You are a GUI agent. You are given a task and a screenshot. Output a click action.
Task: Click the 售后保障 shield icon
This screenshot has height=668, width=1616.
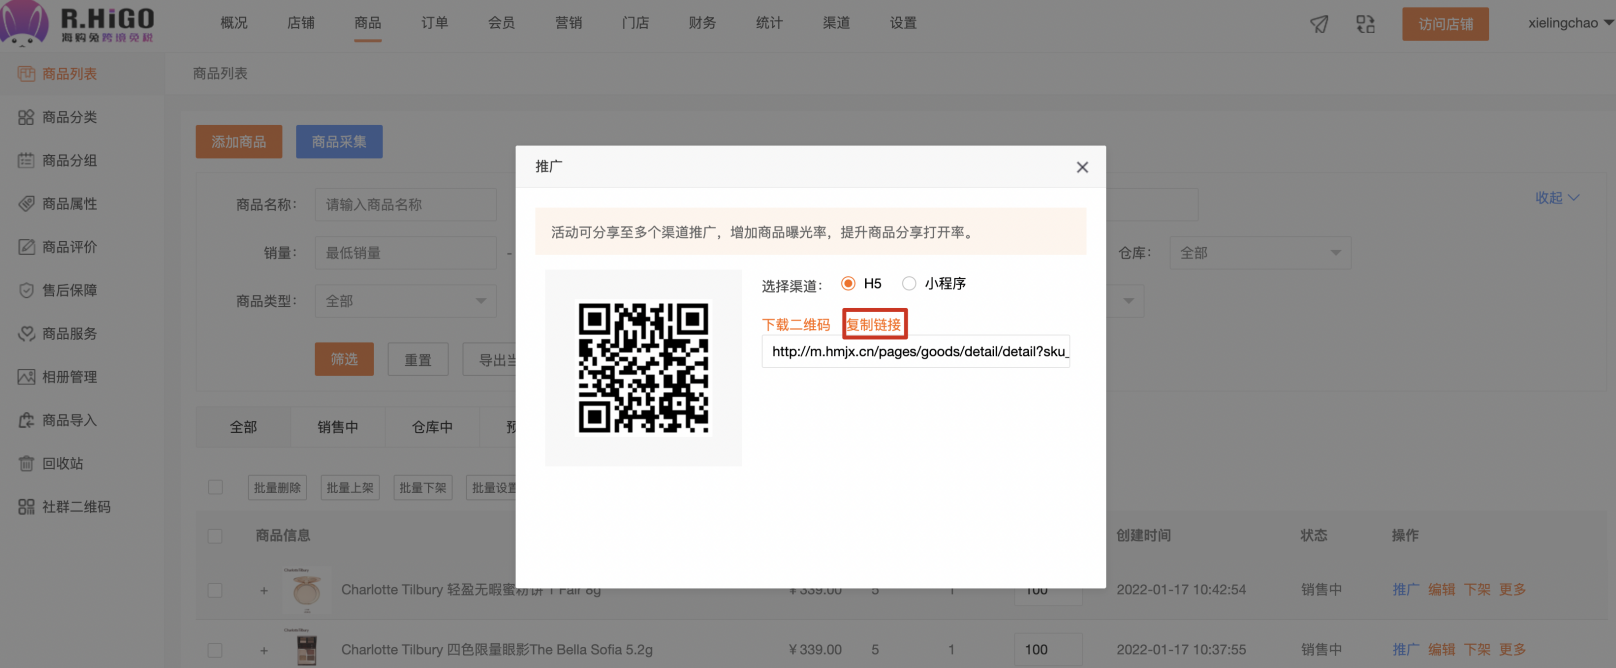coord(26,290)
